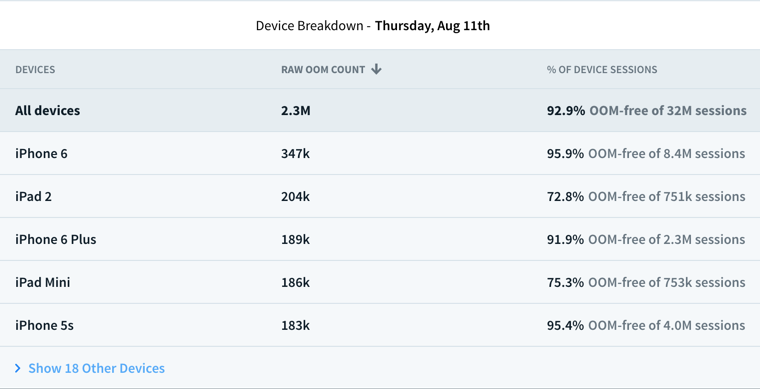This screenshot has width=760, height=389.
Task: Click the 183k count for iPhone 5s
Action: click(295, 325)
